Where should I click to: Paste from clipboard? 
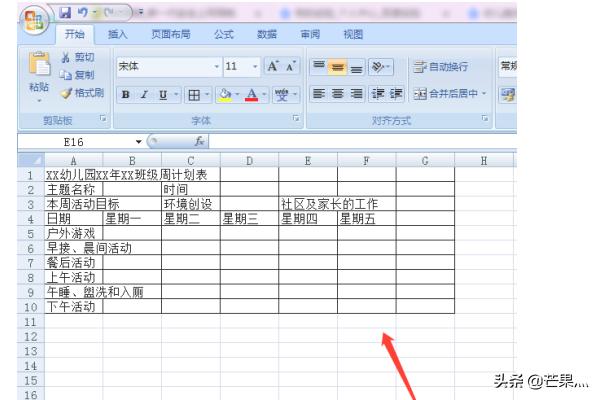point(39,71)
